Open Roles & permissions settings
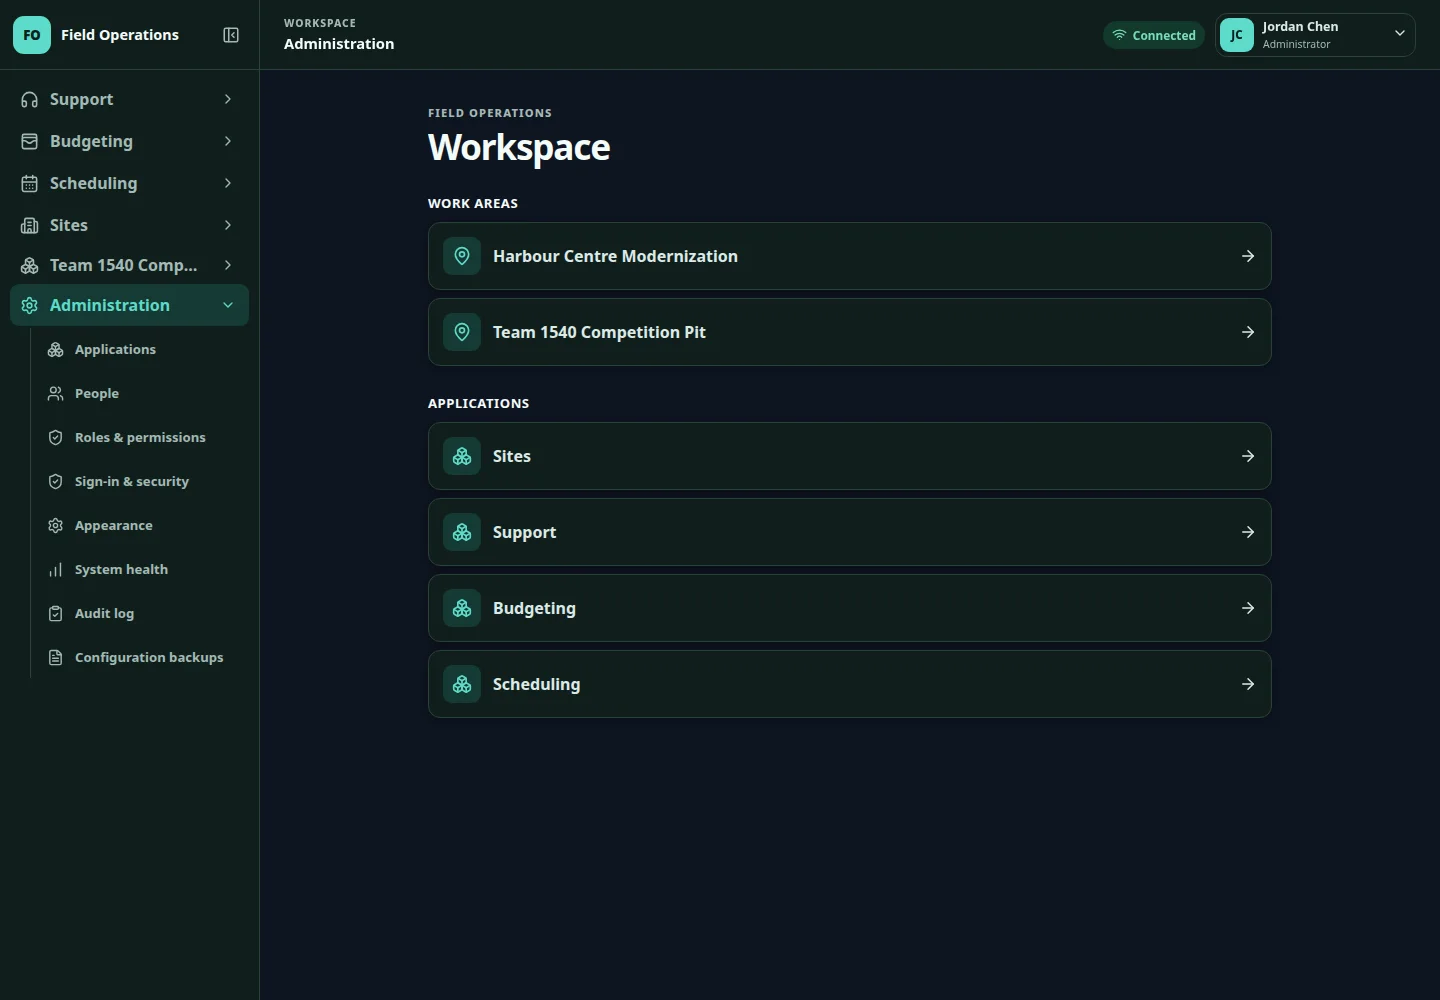 coord(142,437)
